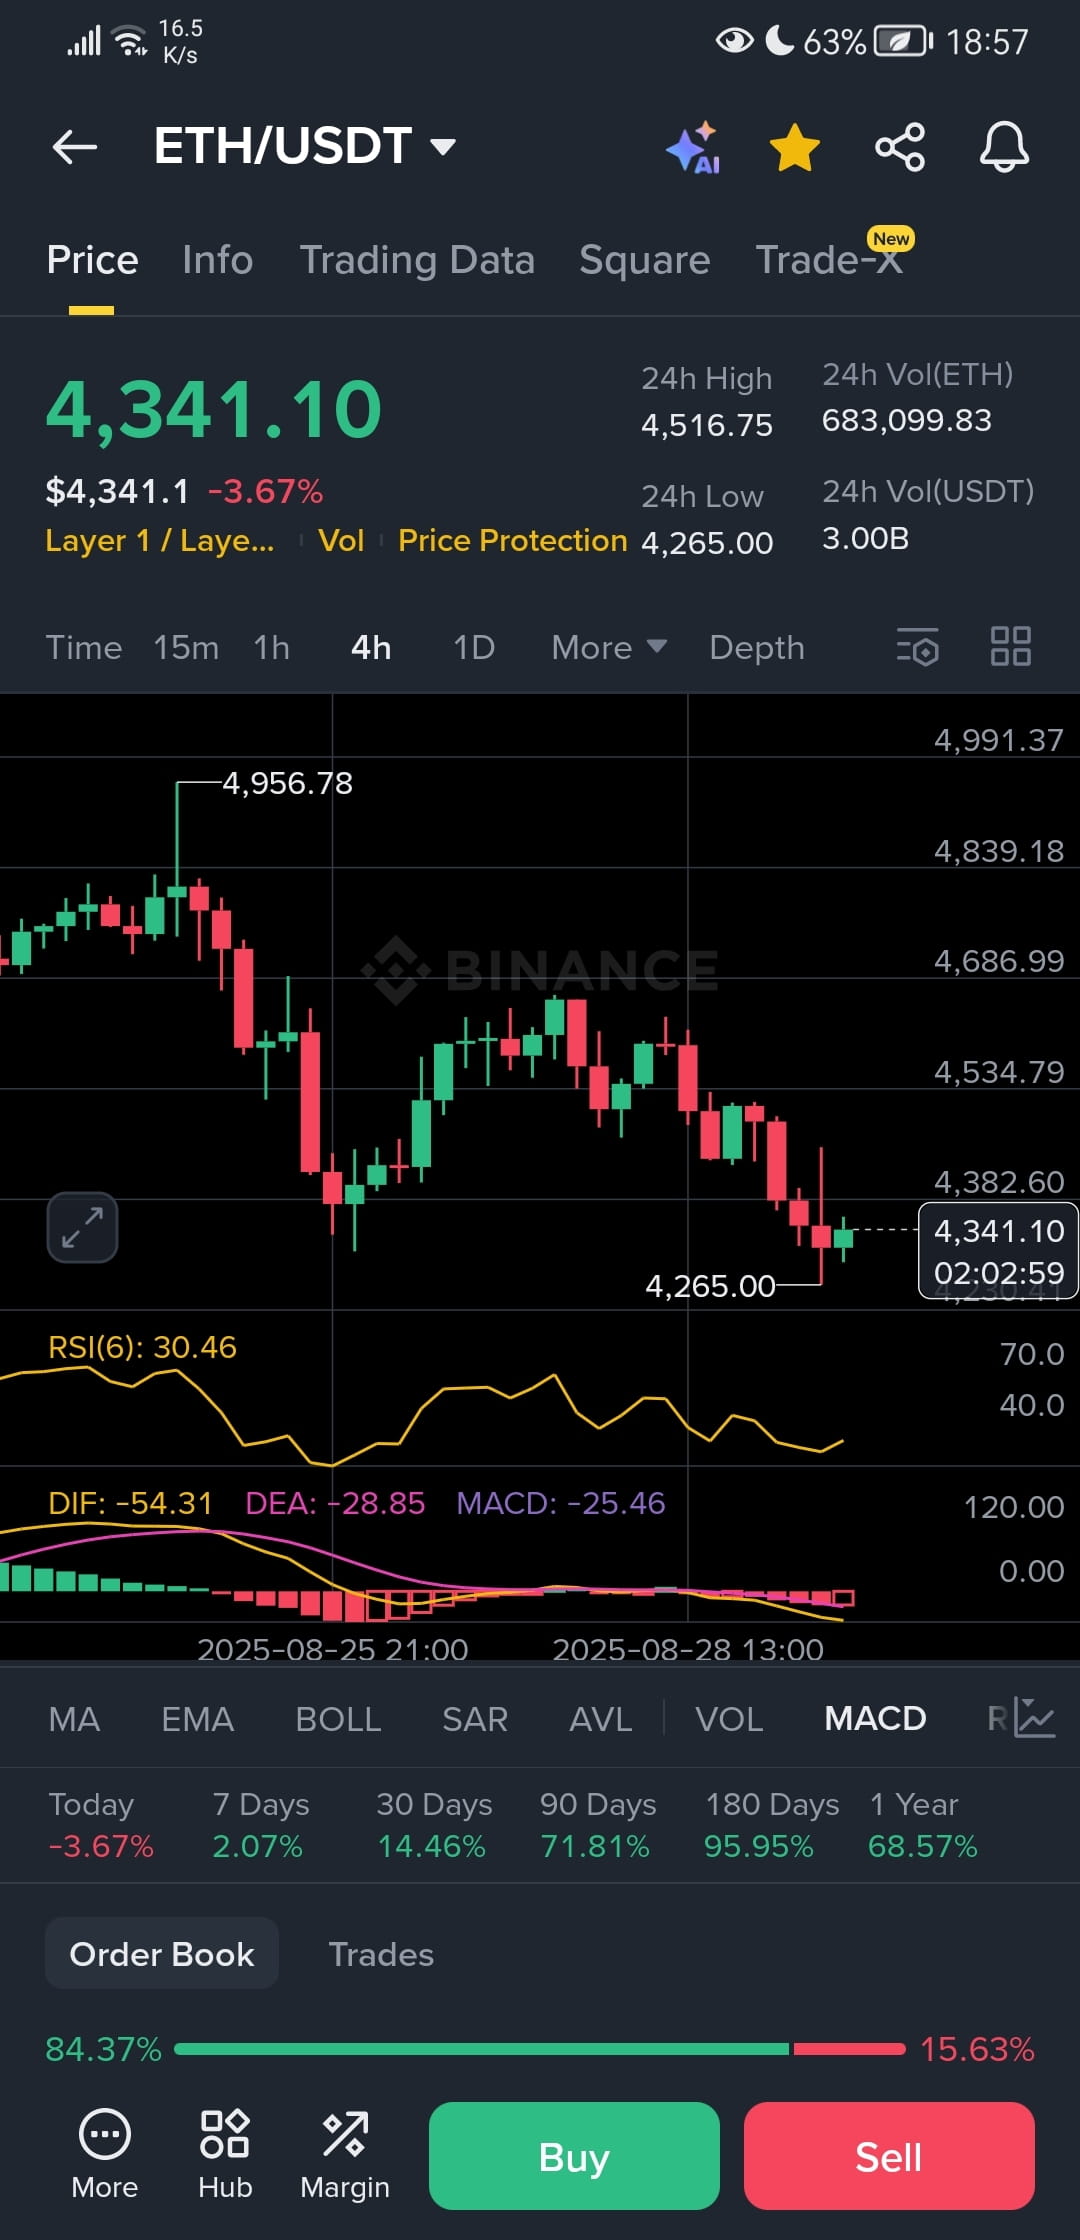Tap the grid layout icon

pos(1010,646)
